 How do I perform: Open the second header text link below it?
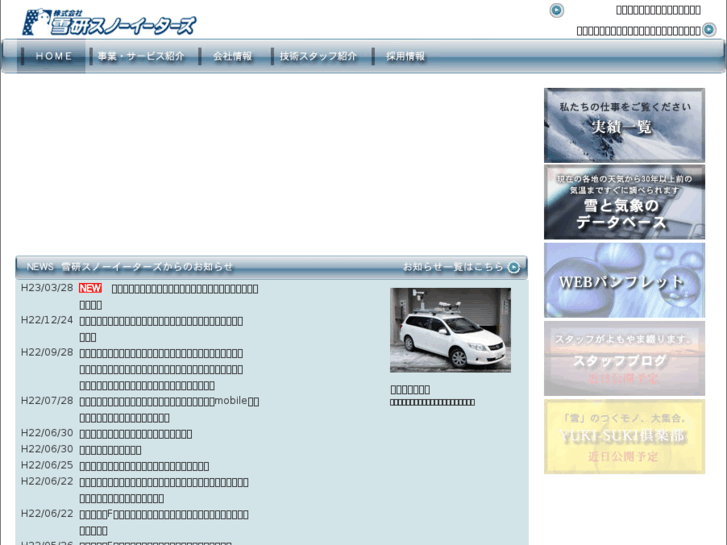coord(638,31)
